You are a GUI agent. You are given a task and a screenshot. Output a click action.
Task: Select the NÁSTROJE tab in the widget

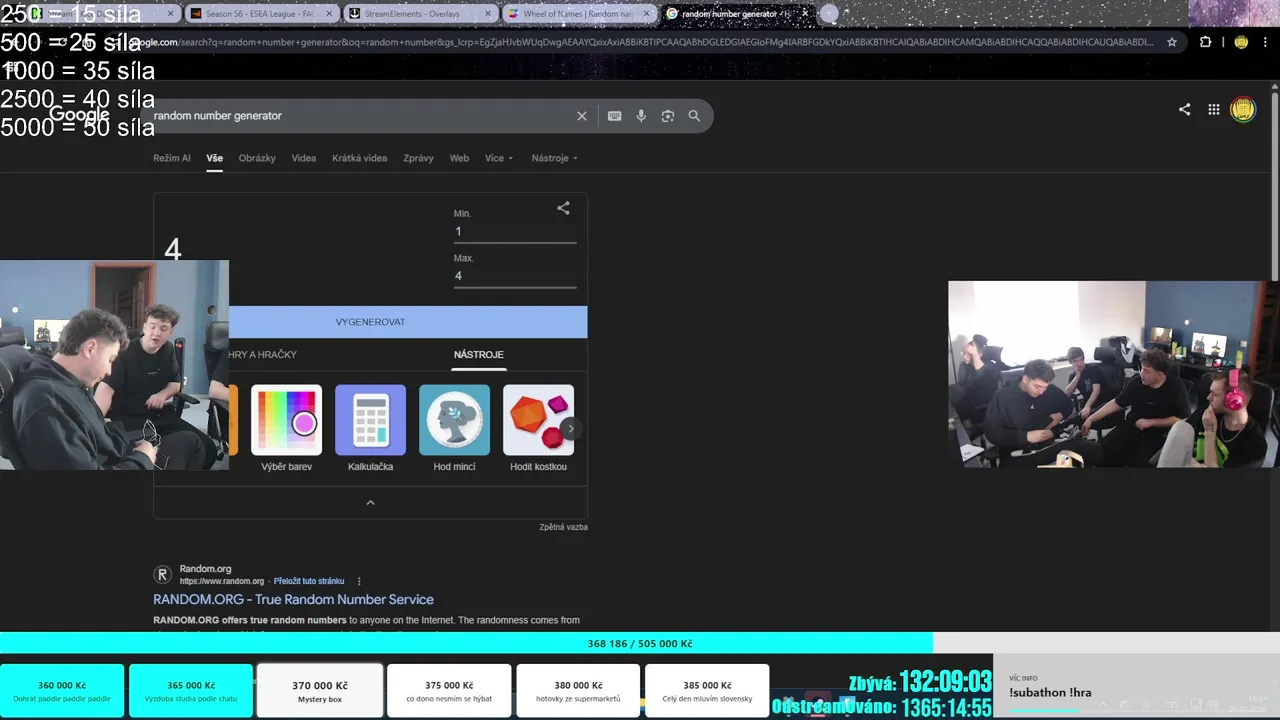479,355
